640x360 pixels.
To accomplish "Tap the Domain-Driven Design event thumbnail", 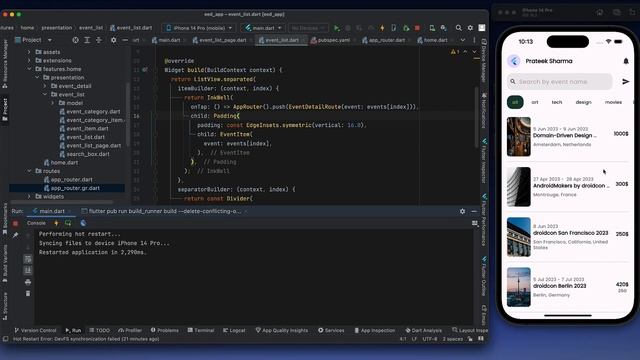I will coord(519,137).
